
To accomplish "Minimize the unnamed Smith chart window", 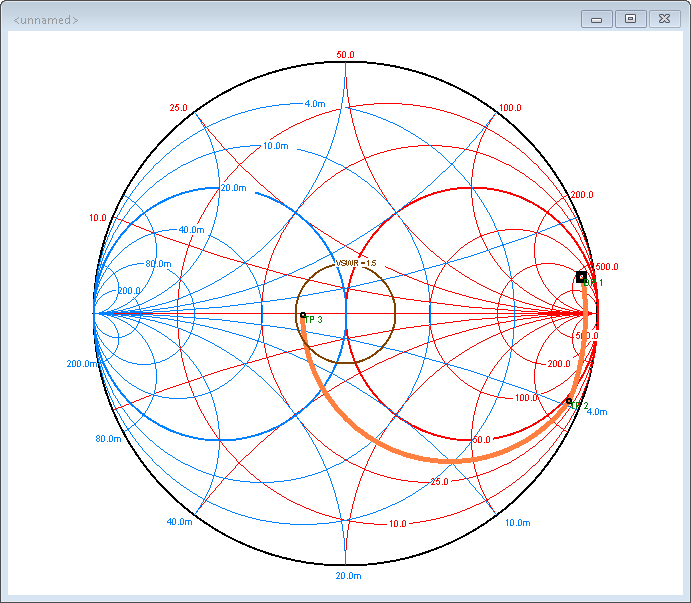I will click(x=596, y=19).
